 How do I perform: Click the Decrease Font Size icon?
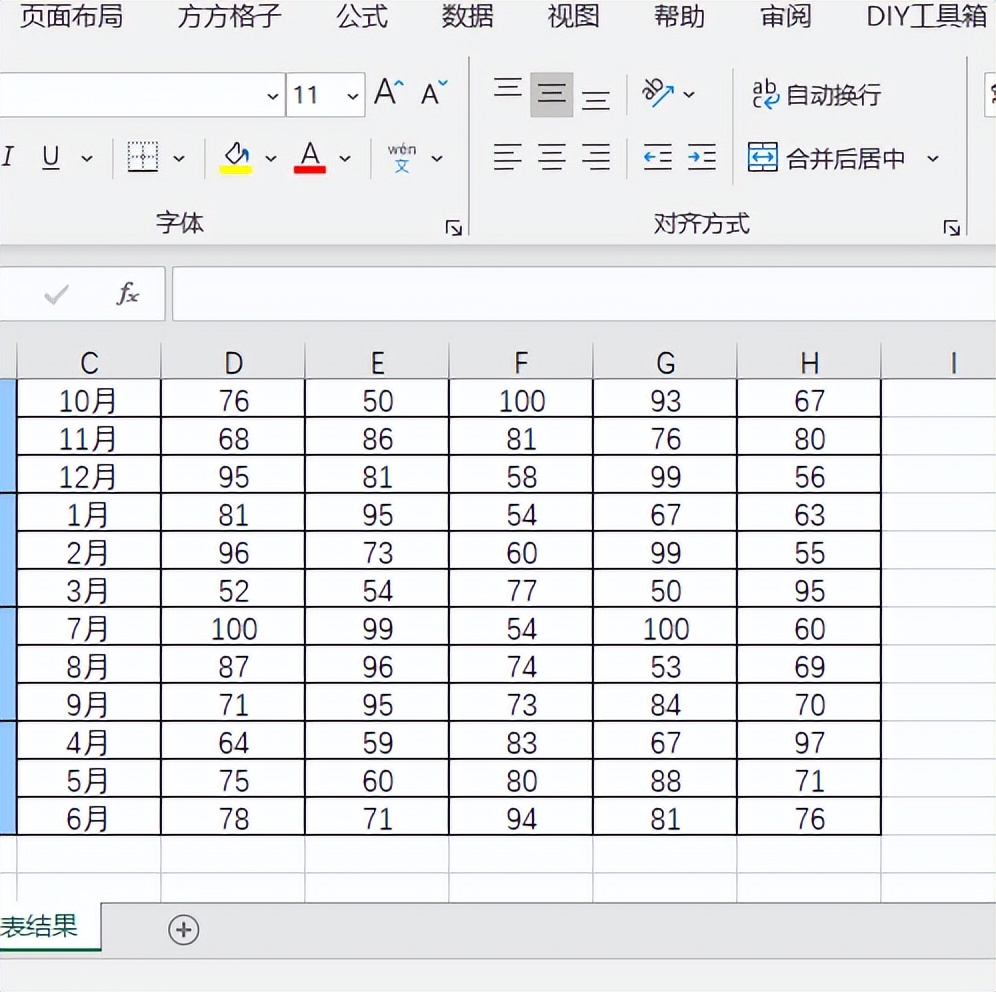coord(434,94)
